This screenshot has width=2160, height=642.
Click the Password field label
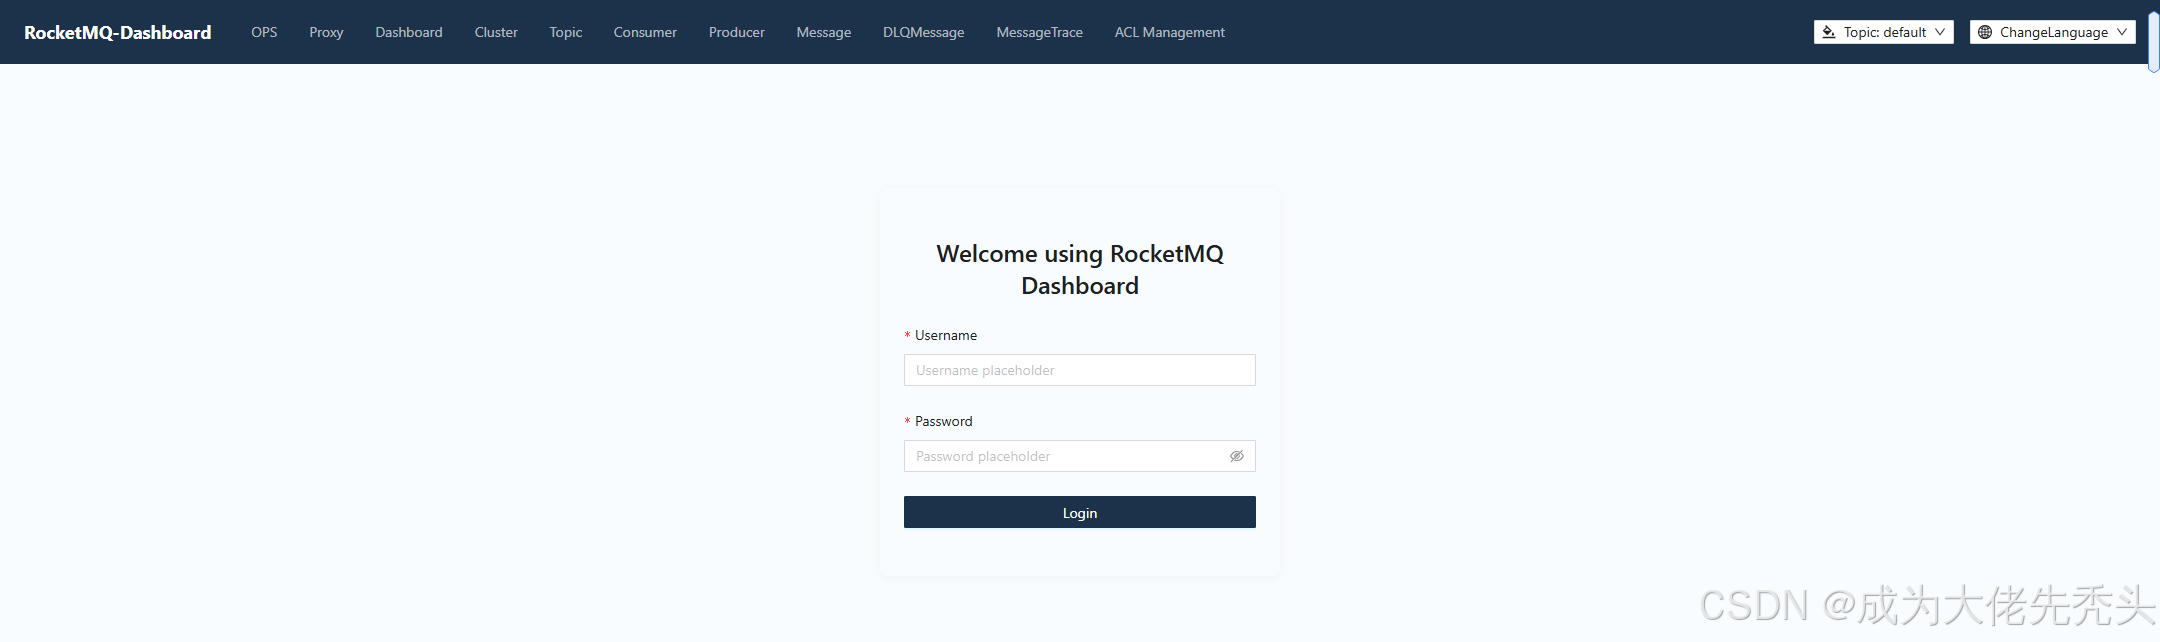pos(943,421)
